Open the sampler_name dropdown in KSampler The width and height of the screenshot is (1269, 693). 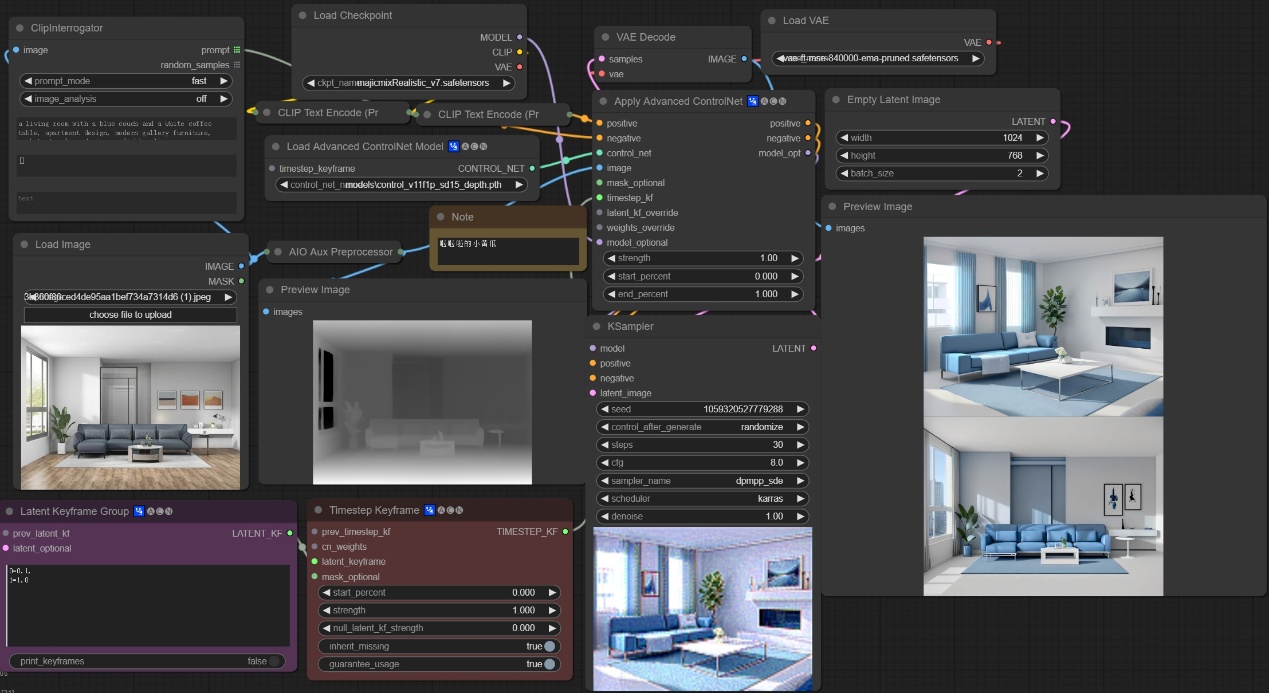tap(702, 481)
